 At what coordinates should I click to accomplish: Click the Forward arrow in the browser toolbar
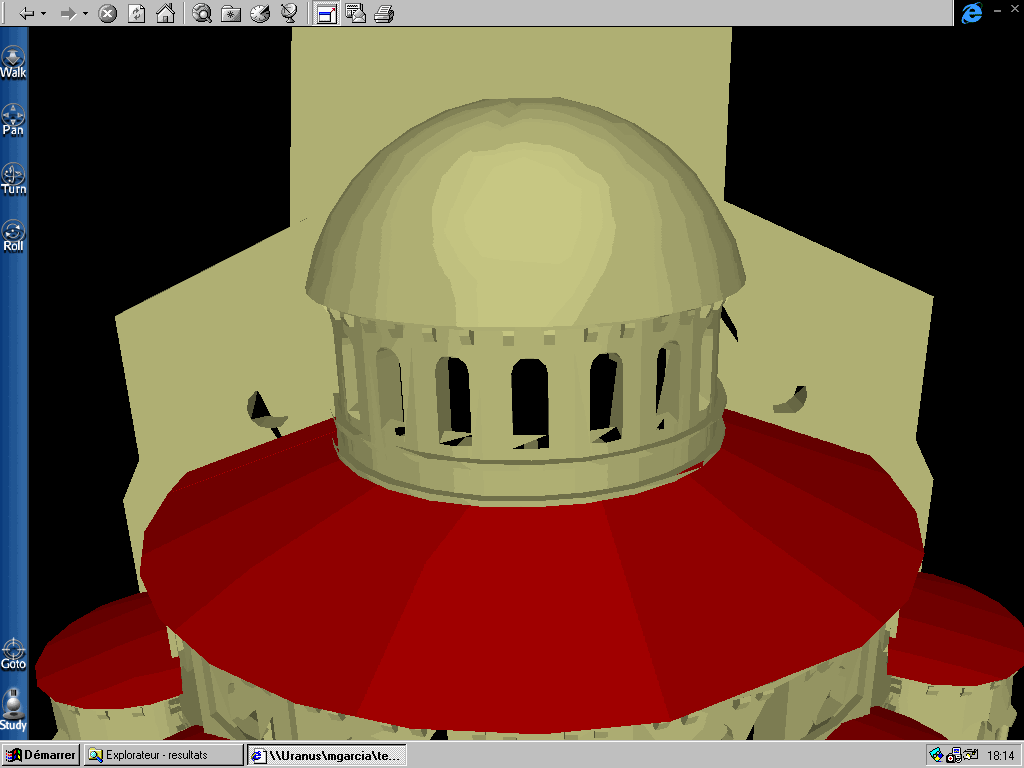68,13
